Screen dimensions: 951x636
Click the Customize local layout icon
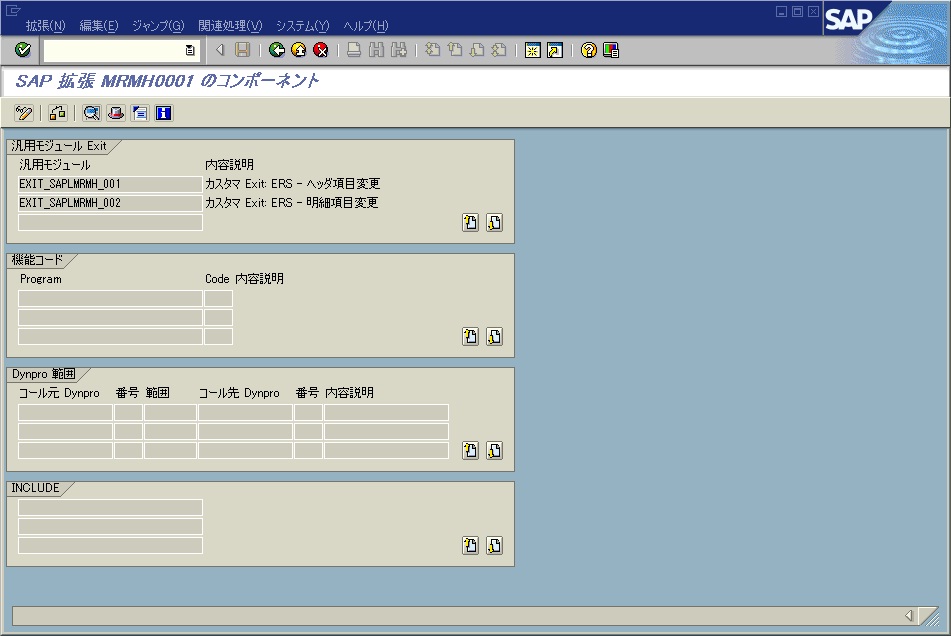611,50
